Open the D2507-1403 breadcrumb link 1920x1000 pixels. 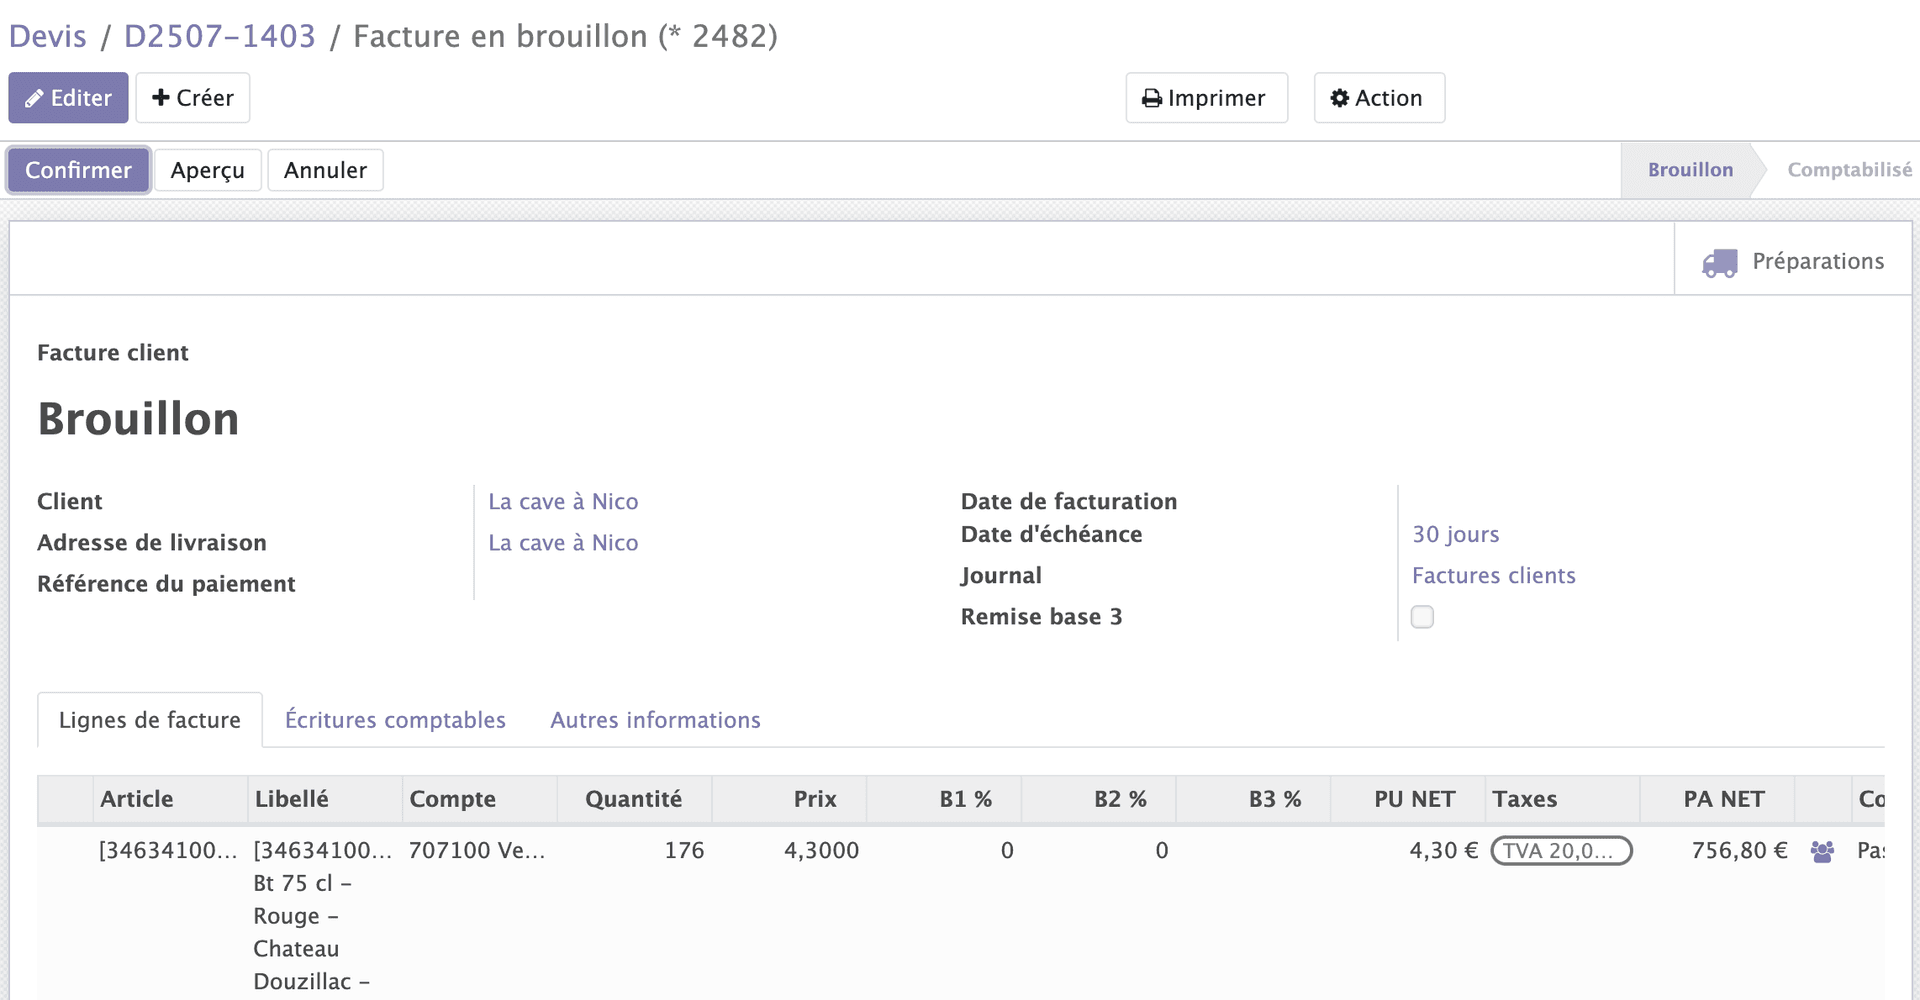219,36
